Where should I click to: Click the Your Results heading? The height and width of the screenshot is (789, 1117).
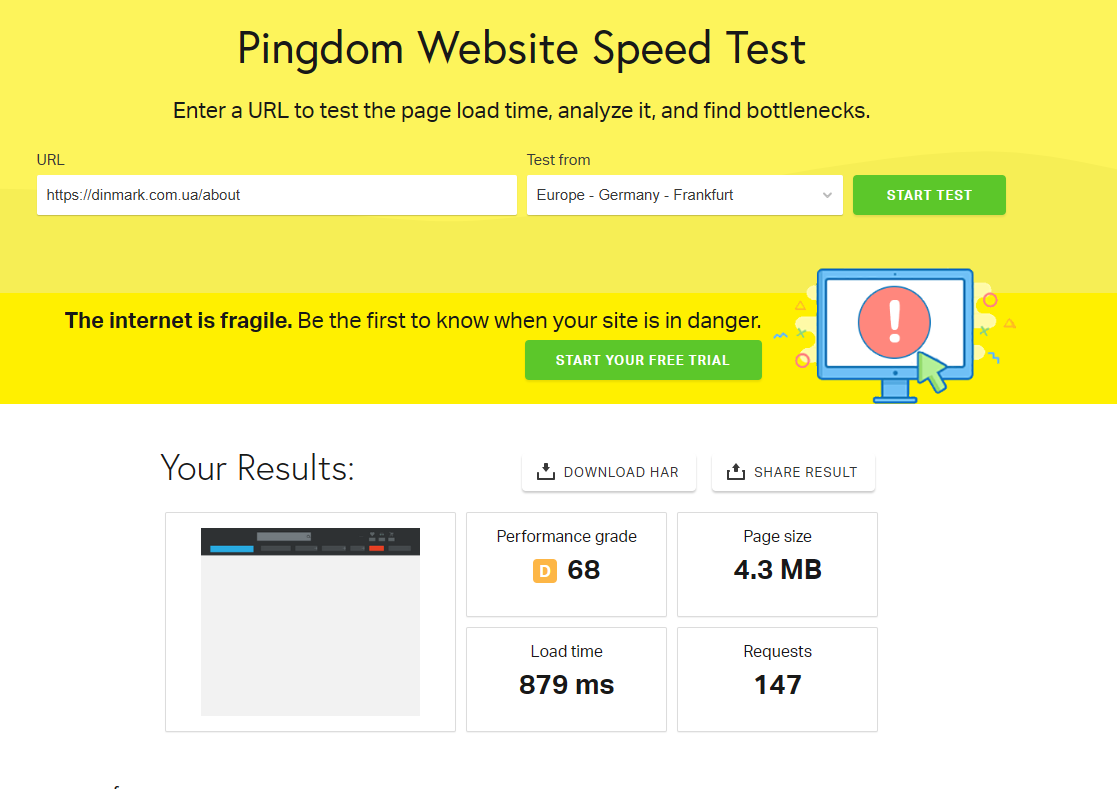click(x=257, y=468)
